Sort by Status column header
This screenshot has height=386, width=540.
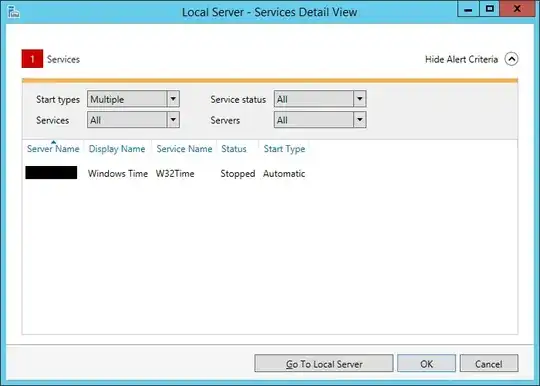coord(234,149)
